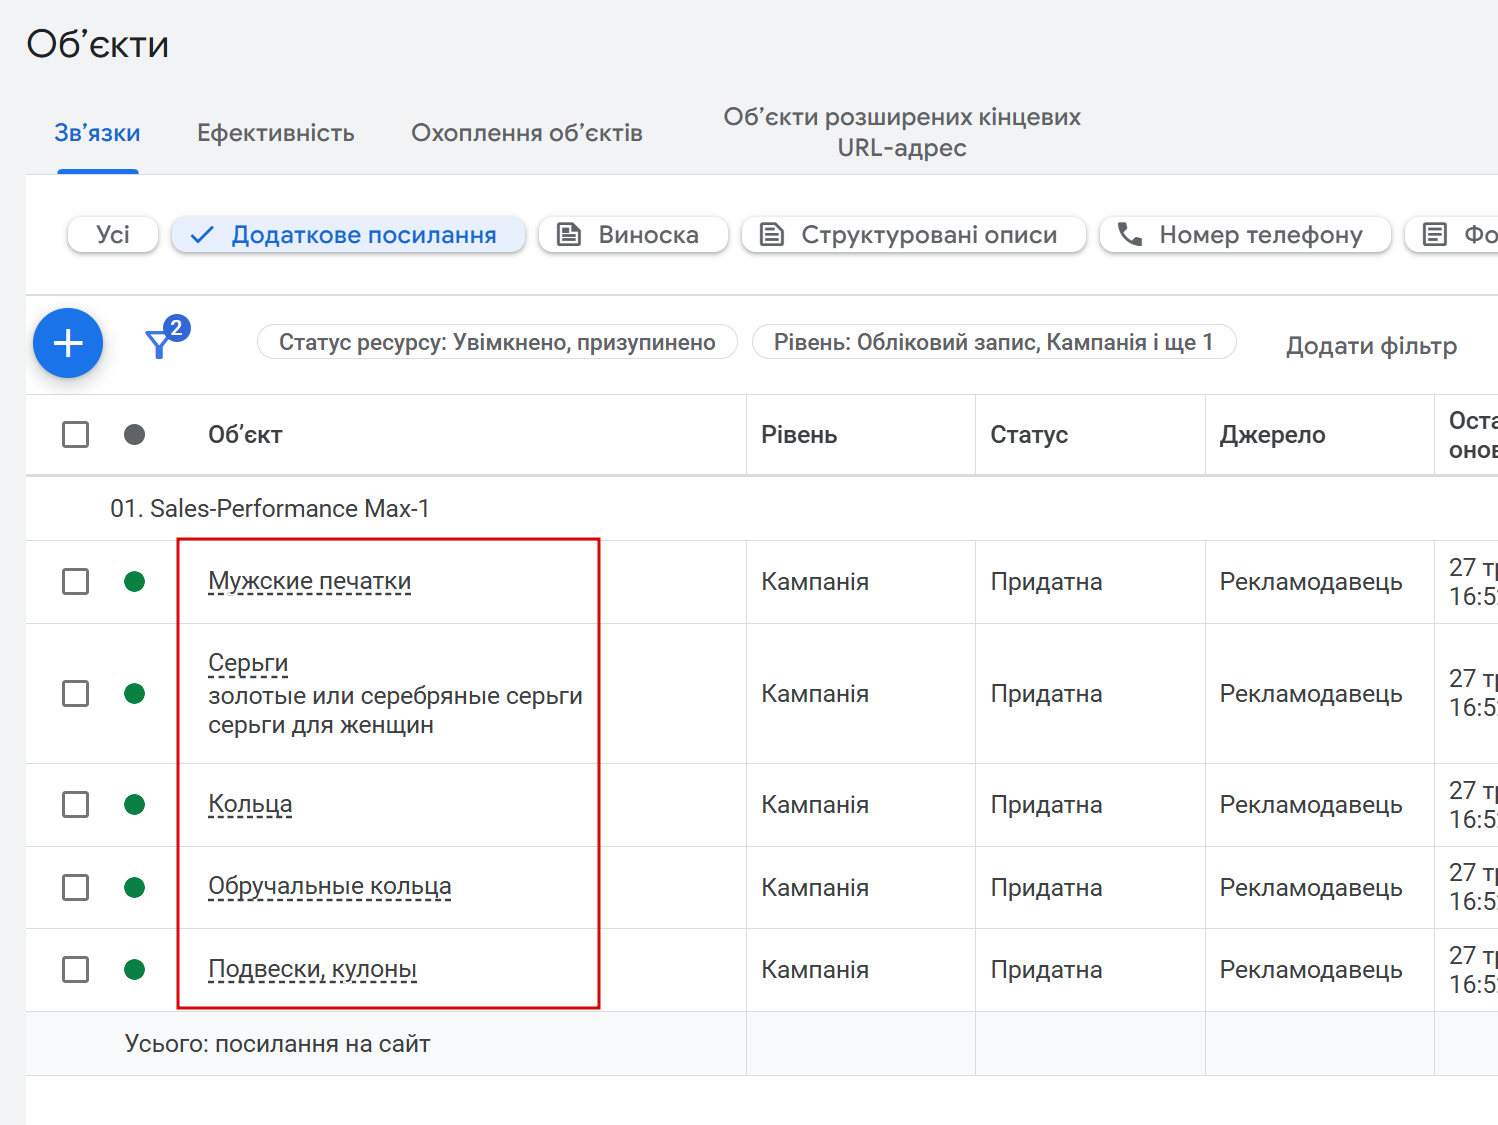This screenshot has width=1498, height=1125.
Task: Click green status dot for Серьги row
Action: click(x=135, y=693)
